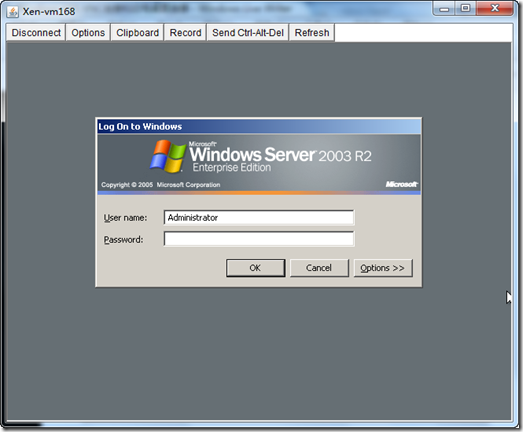
Task: Click the 'Enterprise Edition' banner text
Action: point(232,167)
